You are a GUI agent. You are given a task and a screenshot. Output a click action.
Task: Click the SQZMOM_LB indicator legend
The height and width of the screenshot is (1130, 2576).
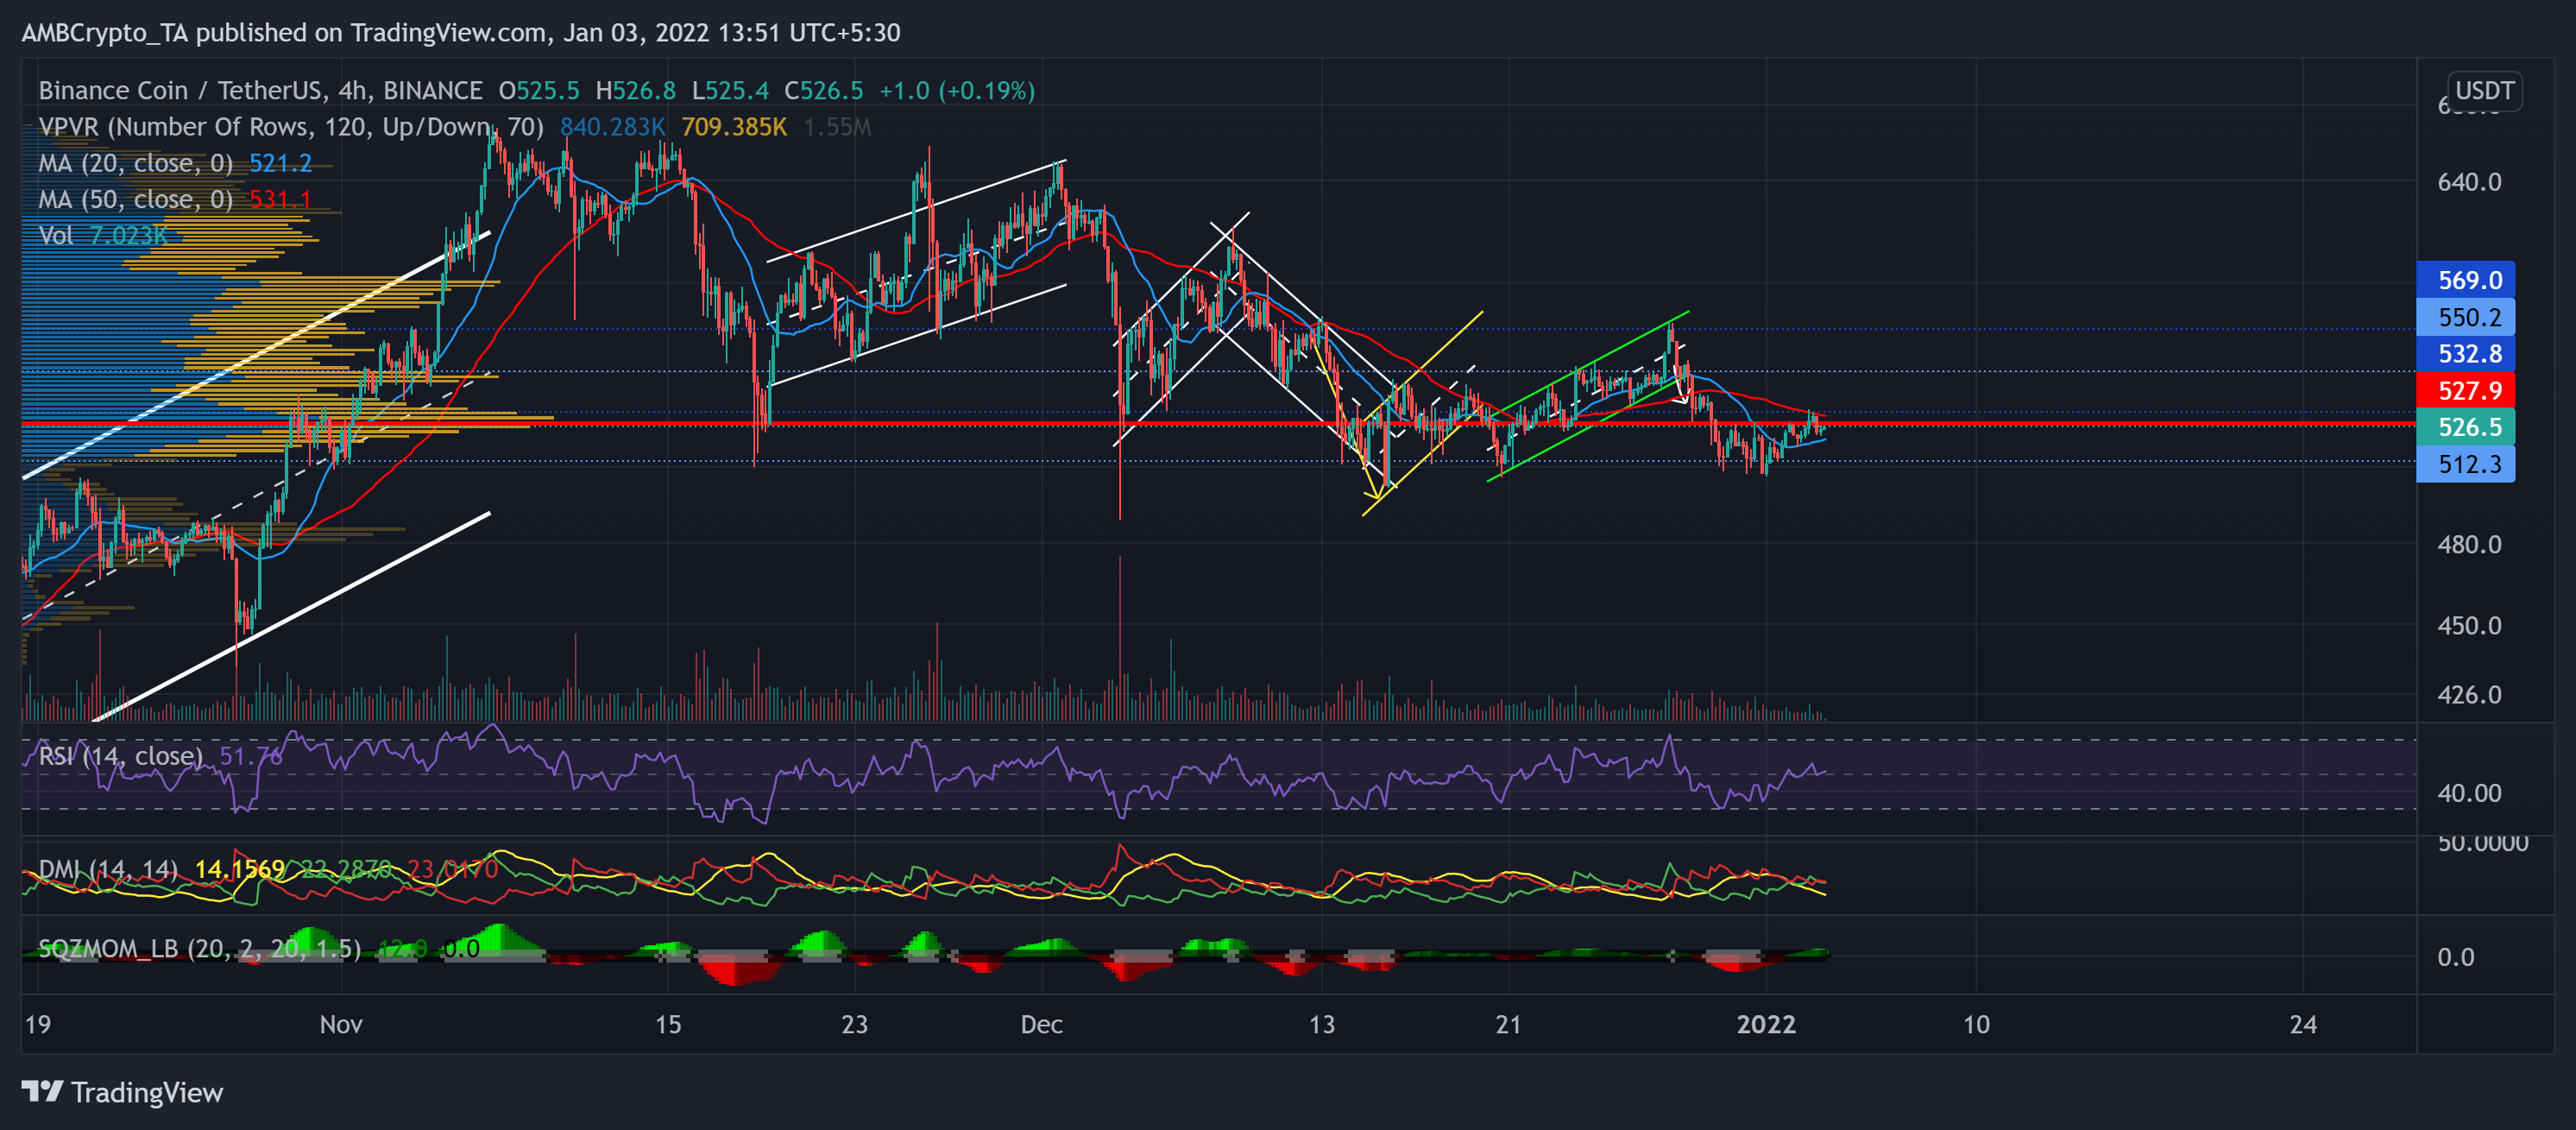point(199,948)
